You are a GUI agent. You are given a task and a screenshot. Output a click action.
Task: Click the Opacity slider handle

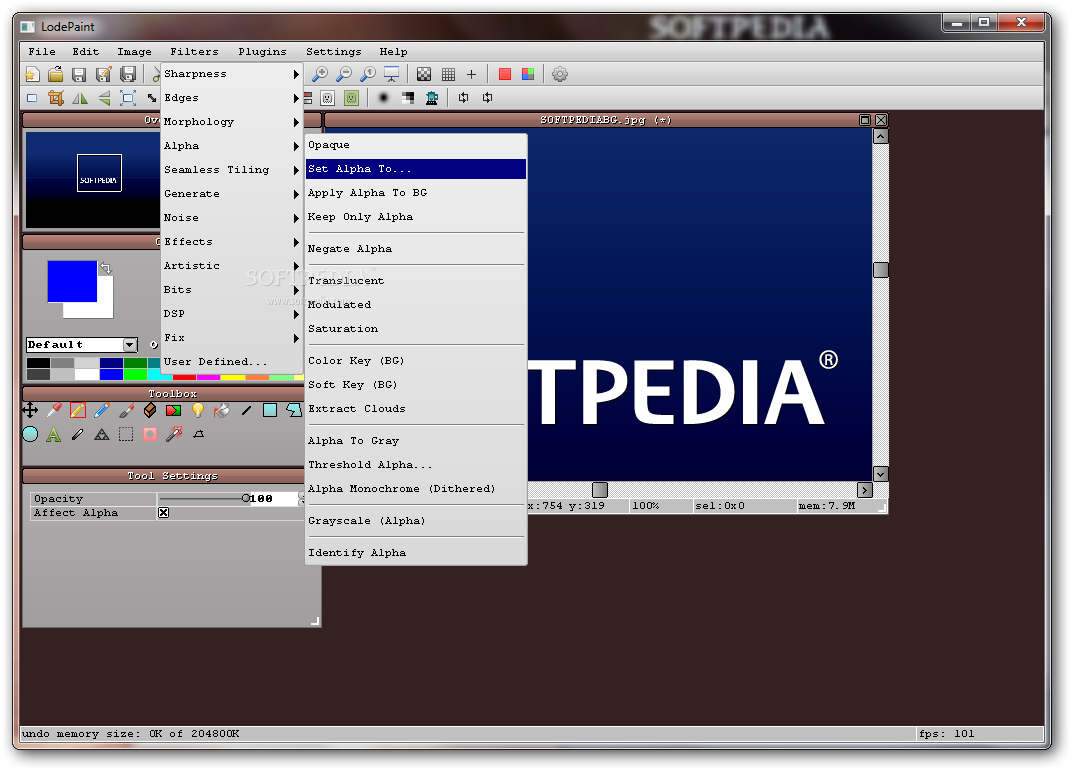[x=245, y=499]
